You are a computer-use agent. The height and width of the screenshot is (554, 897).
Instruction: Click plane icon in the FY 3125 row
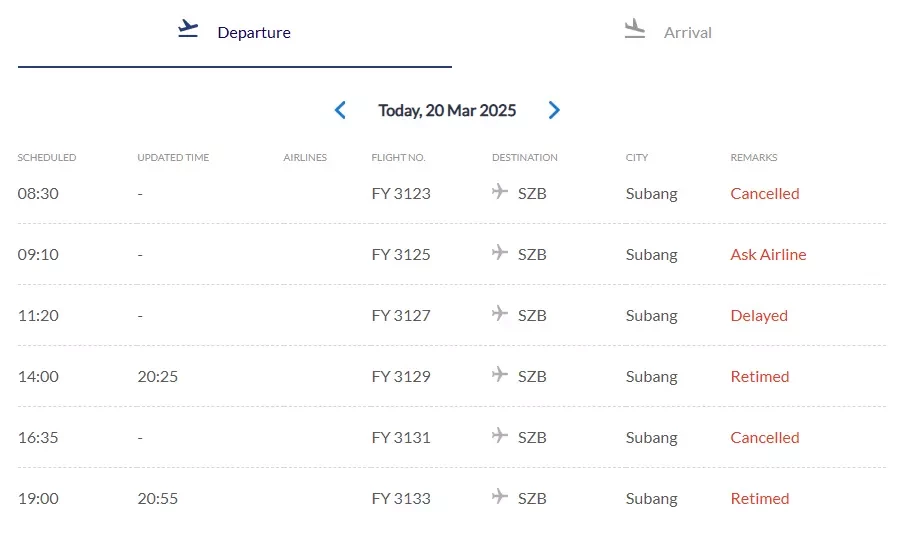click(499, 252)
